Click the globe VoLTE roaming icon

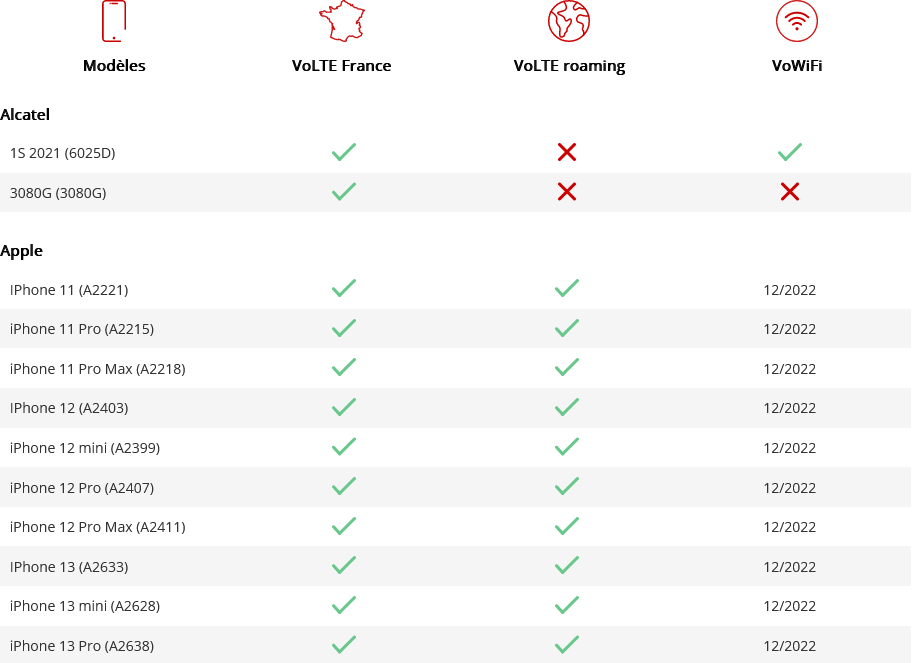[569, 21]
